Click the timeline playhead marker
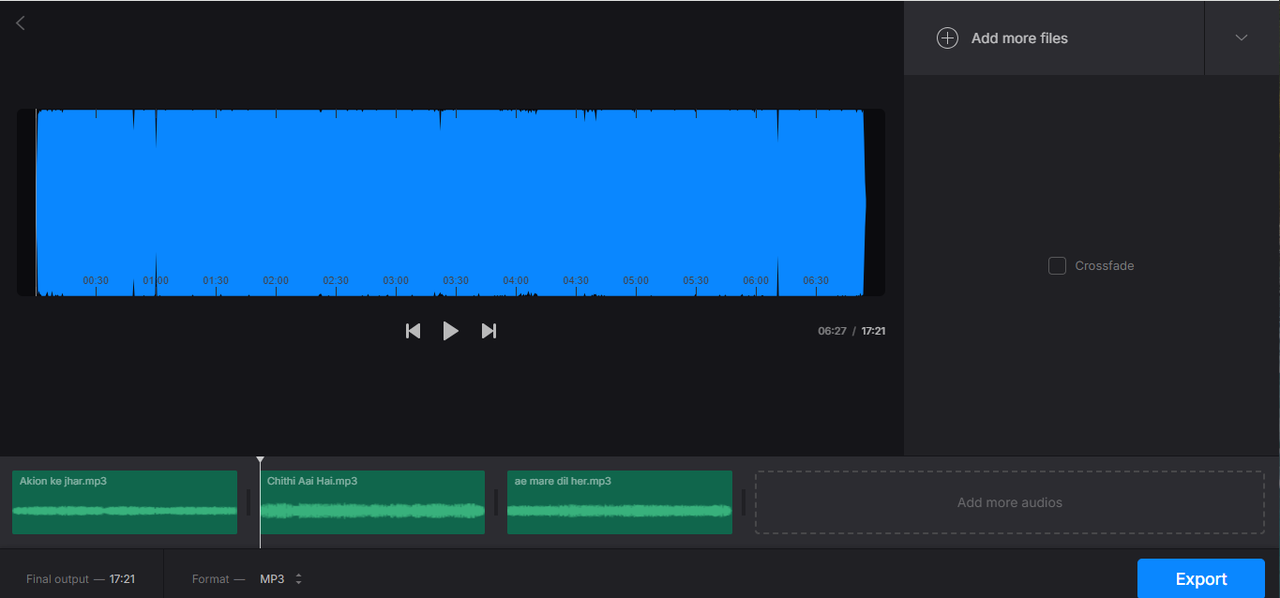The height and width of the screenshot is (598, 1280). [260, 461]
